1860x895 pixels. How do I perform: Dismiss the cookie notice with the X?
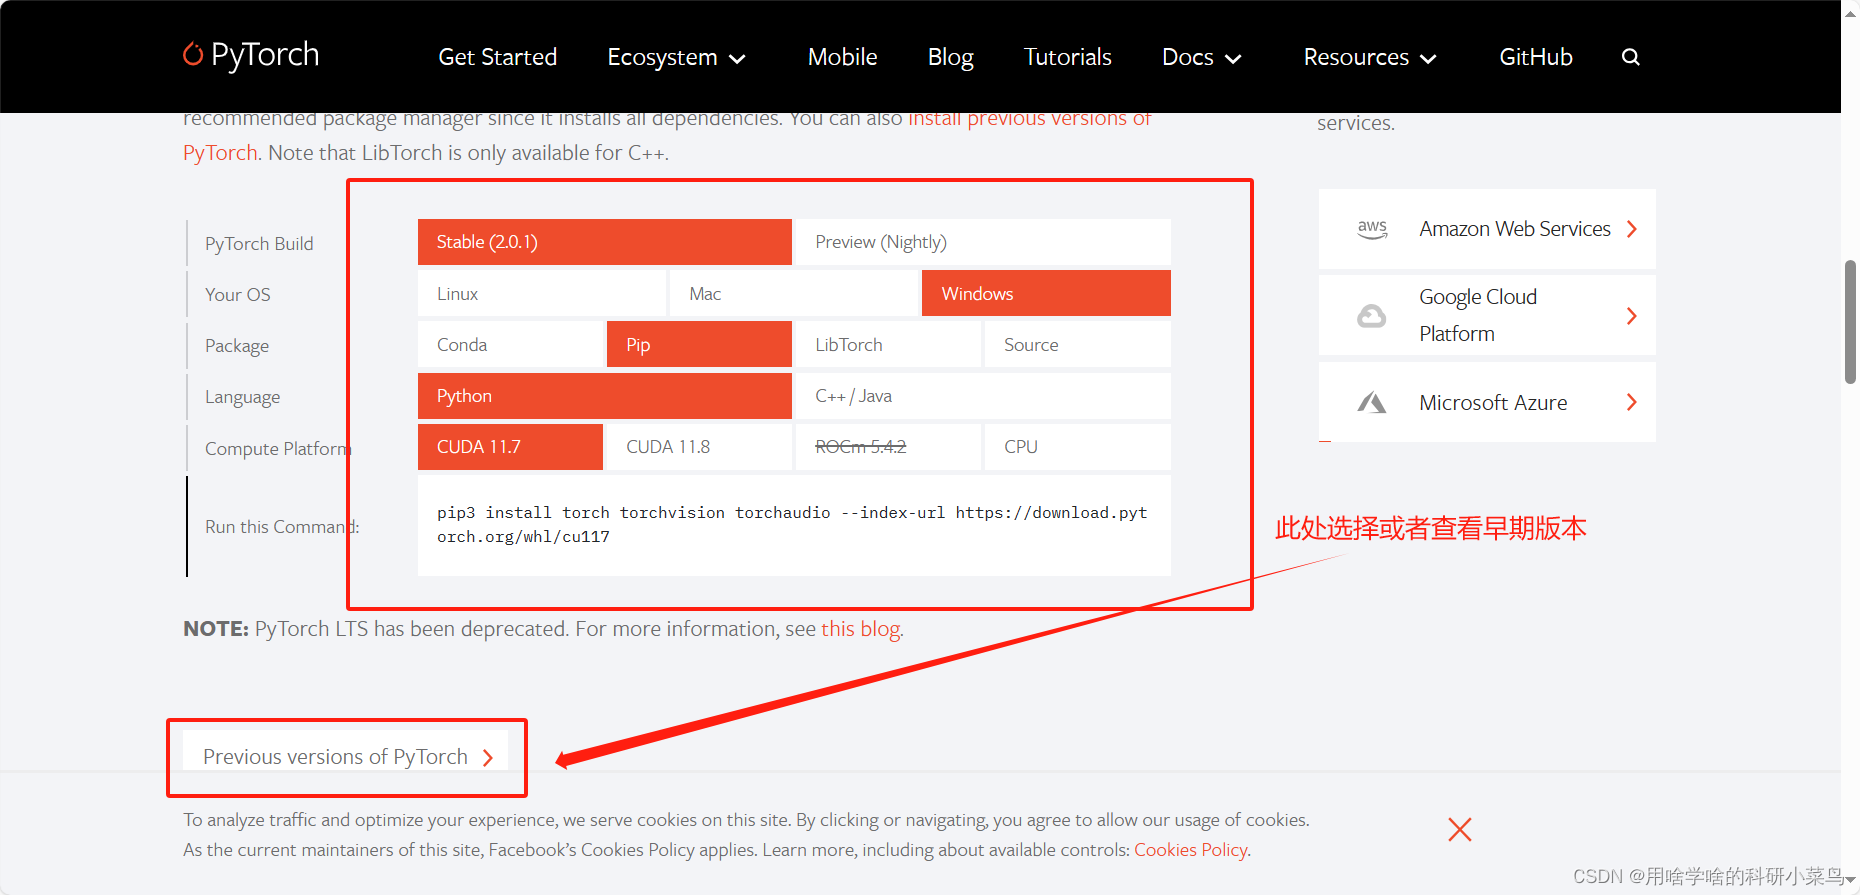(x=1459, y=829)
